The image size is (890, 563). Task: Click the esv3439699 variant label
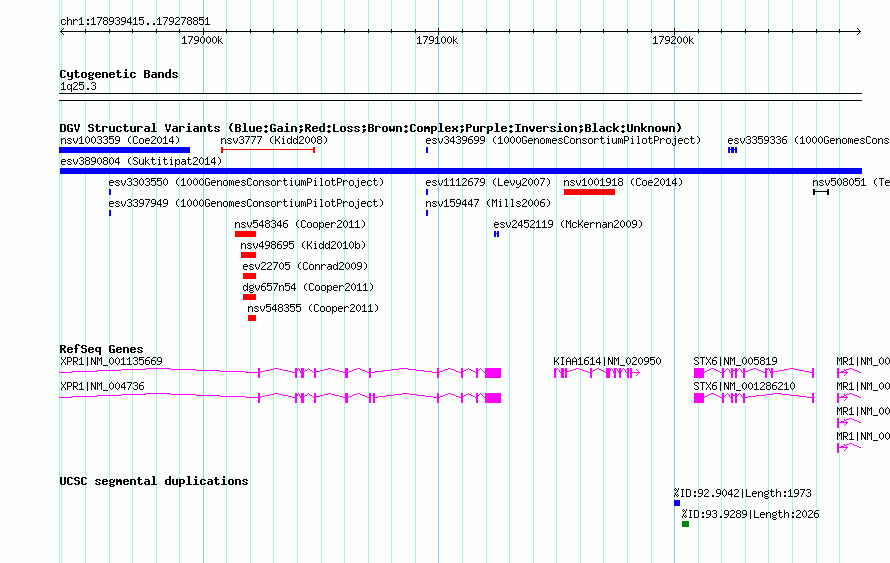click(563, 140)
